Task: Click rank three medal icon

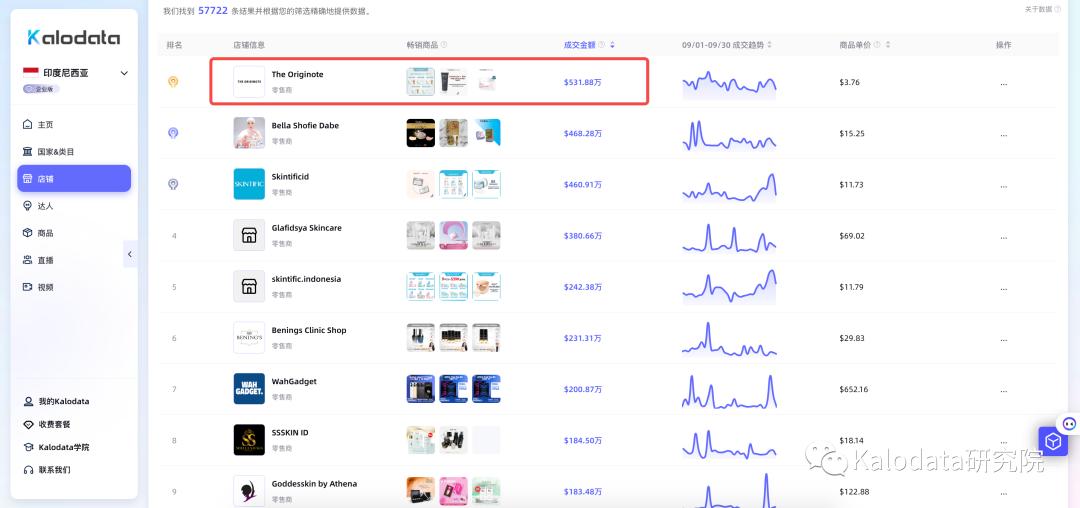Action: [174, 184]
